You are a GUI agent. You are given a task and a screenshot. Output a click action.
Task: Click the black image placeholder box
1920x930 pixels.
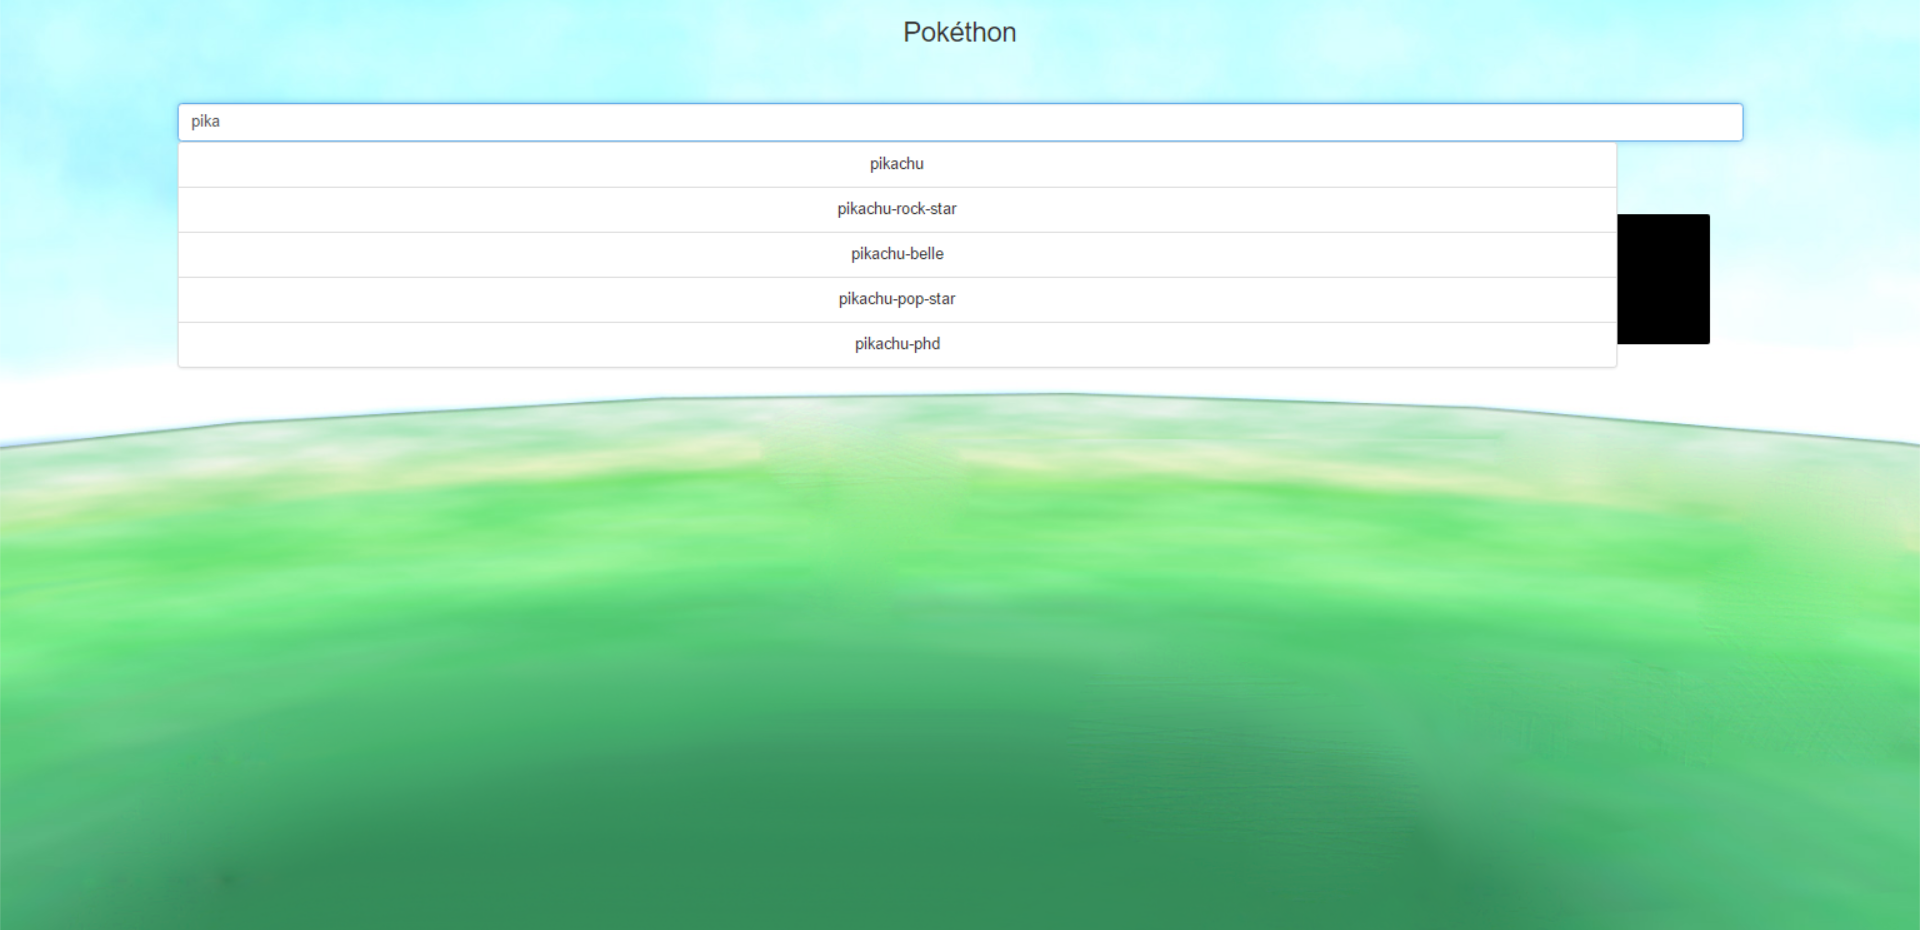[1663, 279]
